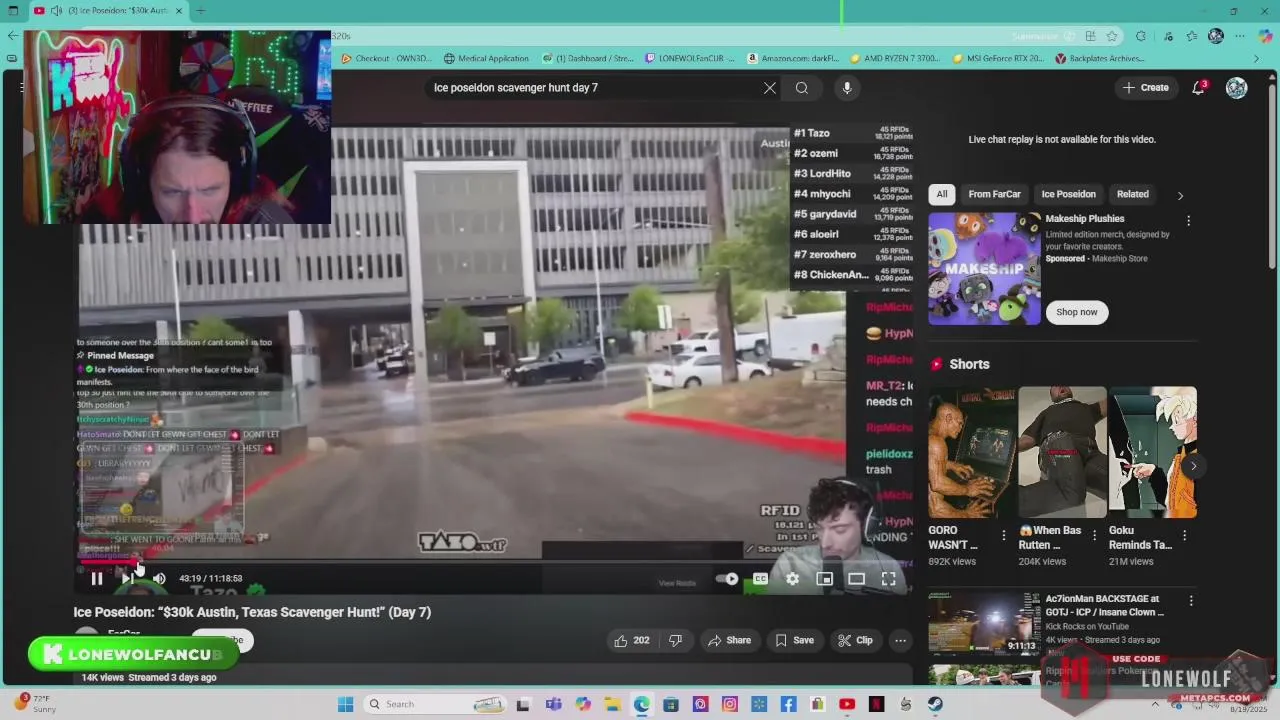1280x720 pixels.
Task: Open MSI GeForce RTX bookmark
Action: [x=997, y=59]
